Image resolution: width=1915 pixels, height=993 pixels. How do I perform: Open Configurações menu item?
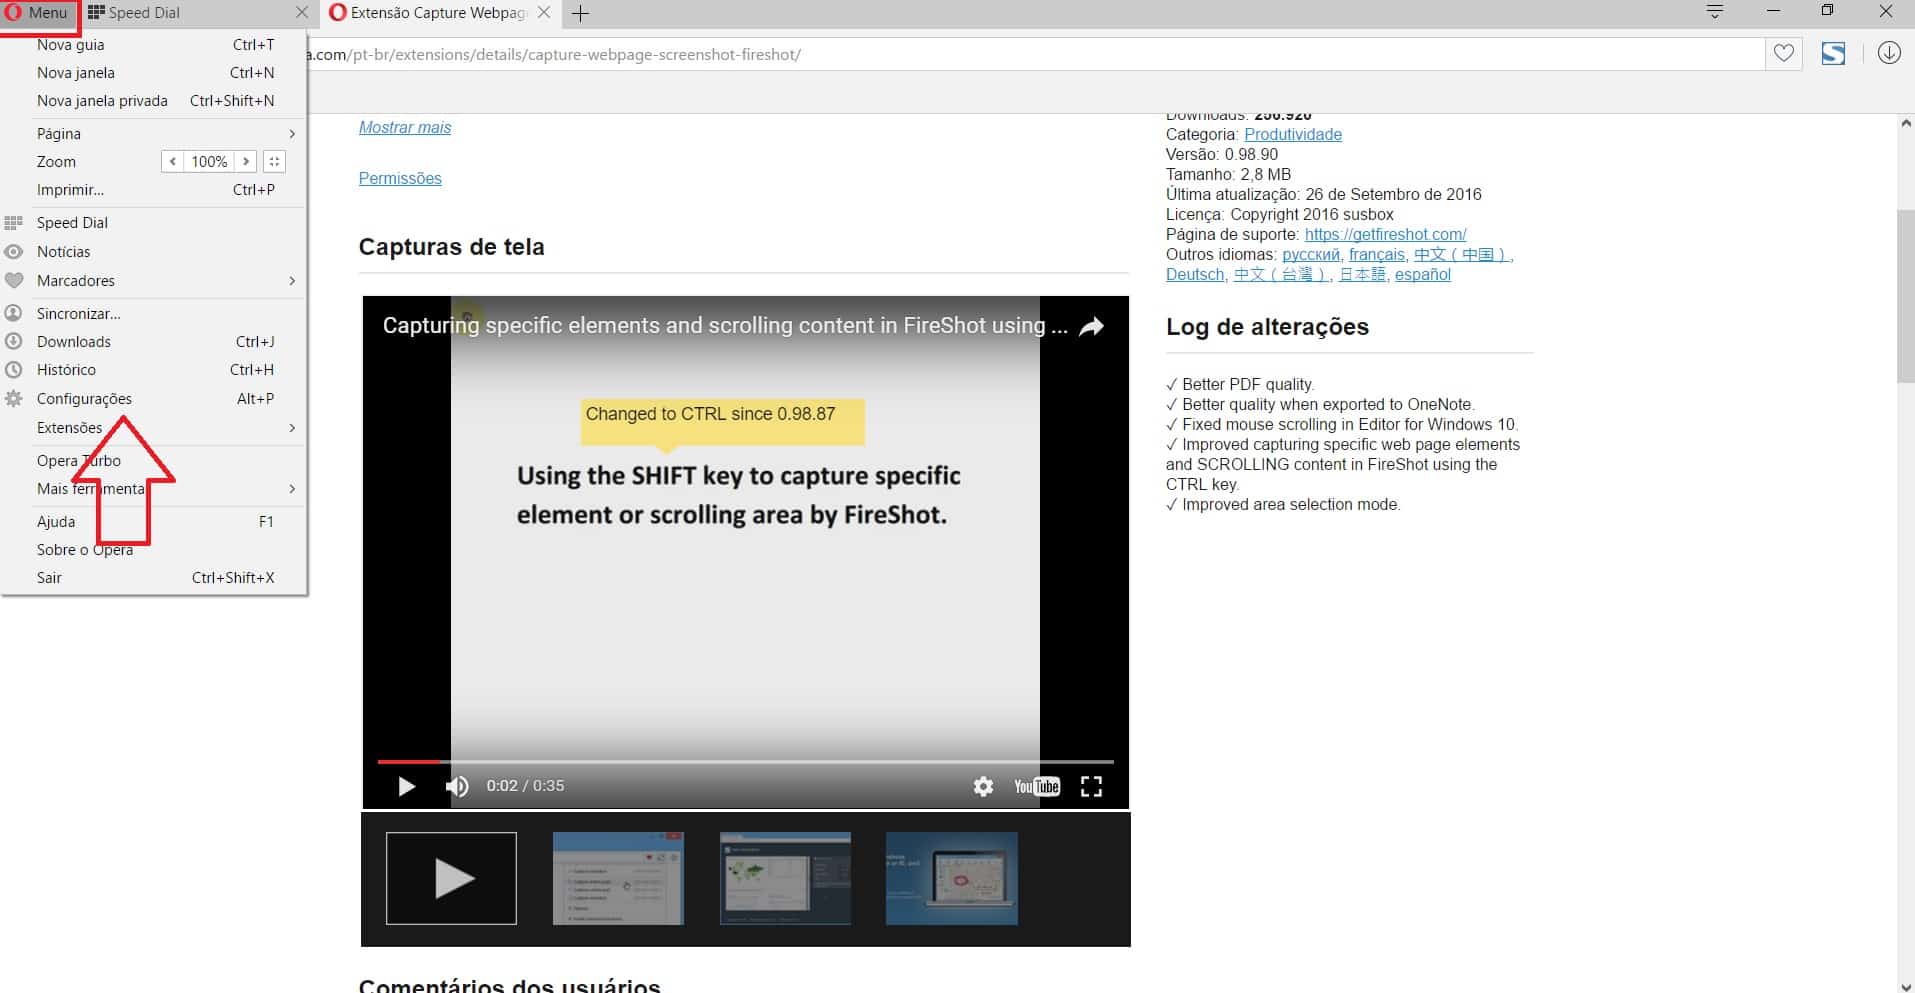(154, 398)
